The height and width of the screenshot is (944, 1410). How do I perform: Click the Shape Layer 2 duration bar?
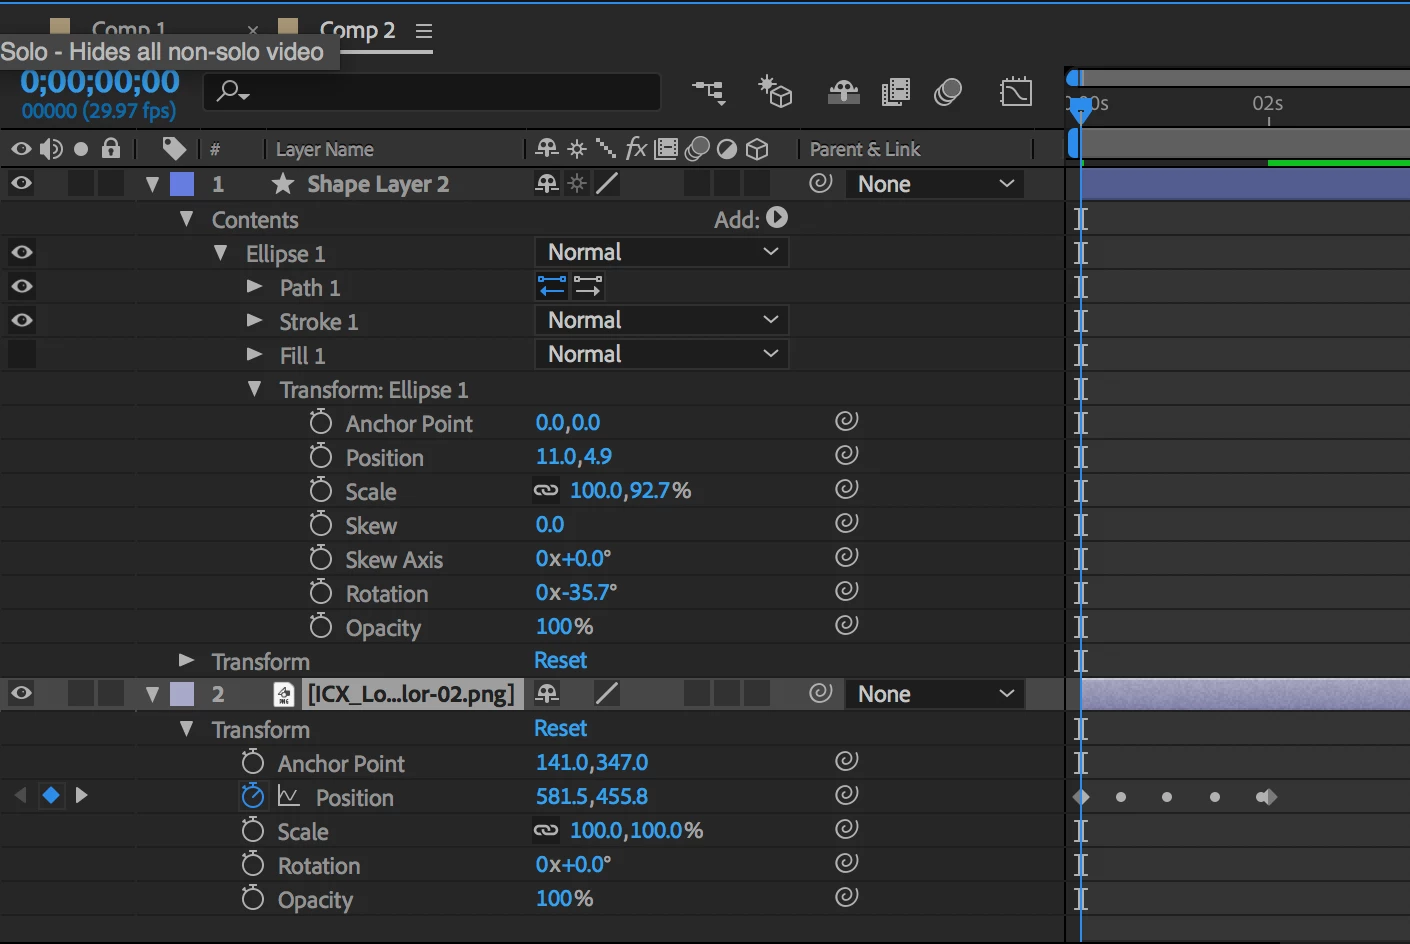(1245, 184)
